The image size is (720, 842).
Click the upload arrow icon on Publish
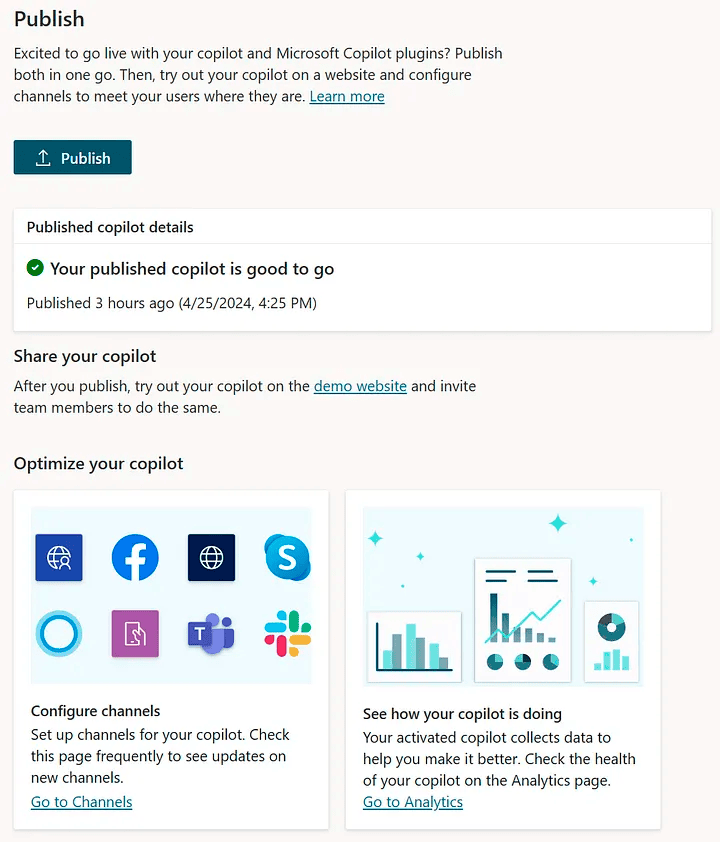(43, 158)
